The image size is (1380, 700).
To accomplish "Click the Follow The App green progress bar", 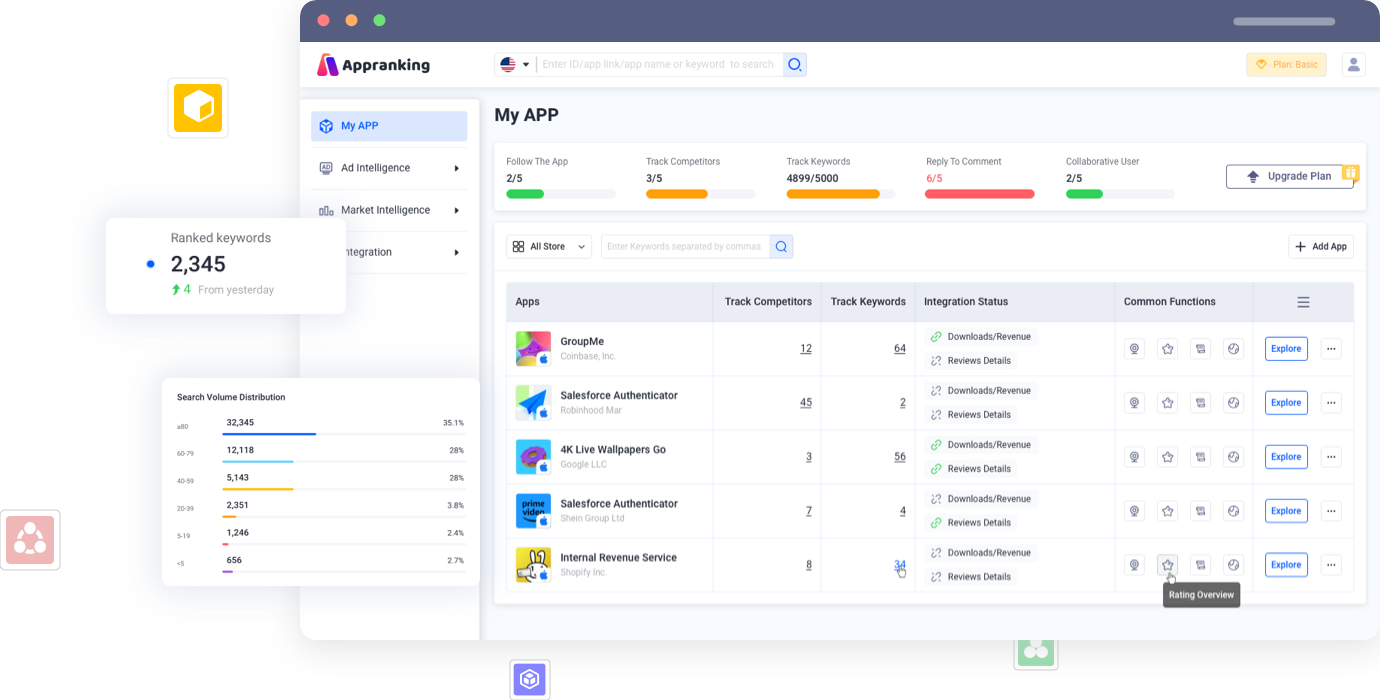I will [561, 194].
